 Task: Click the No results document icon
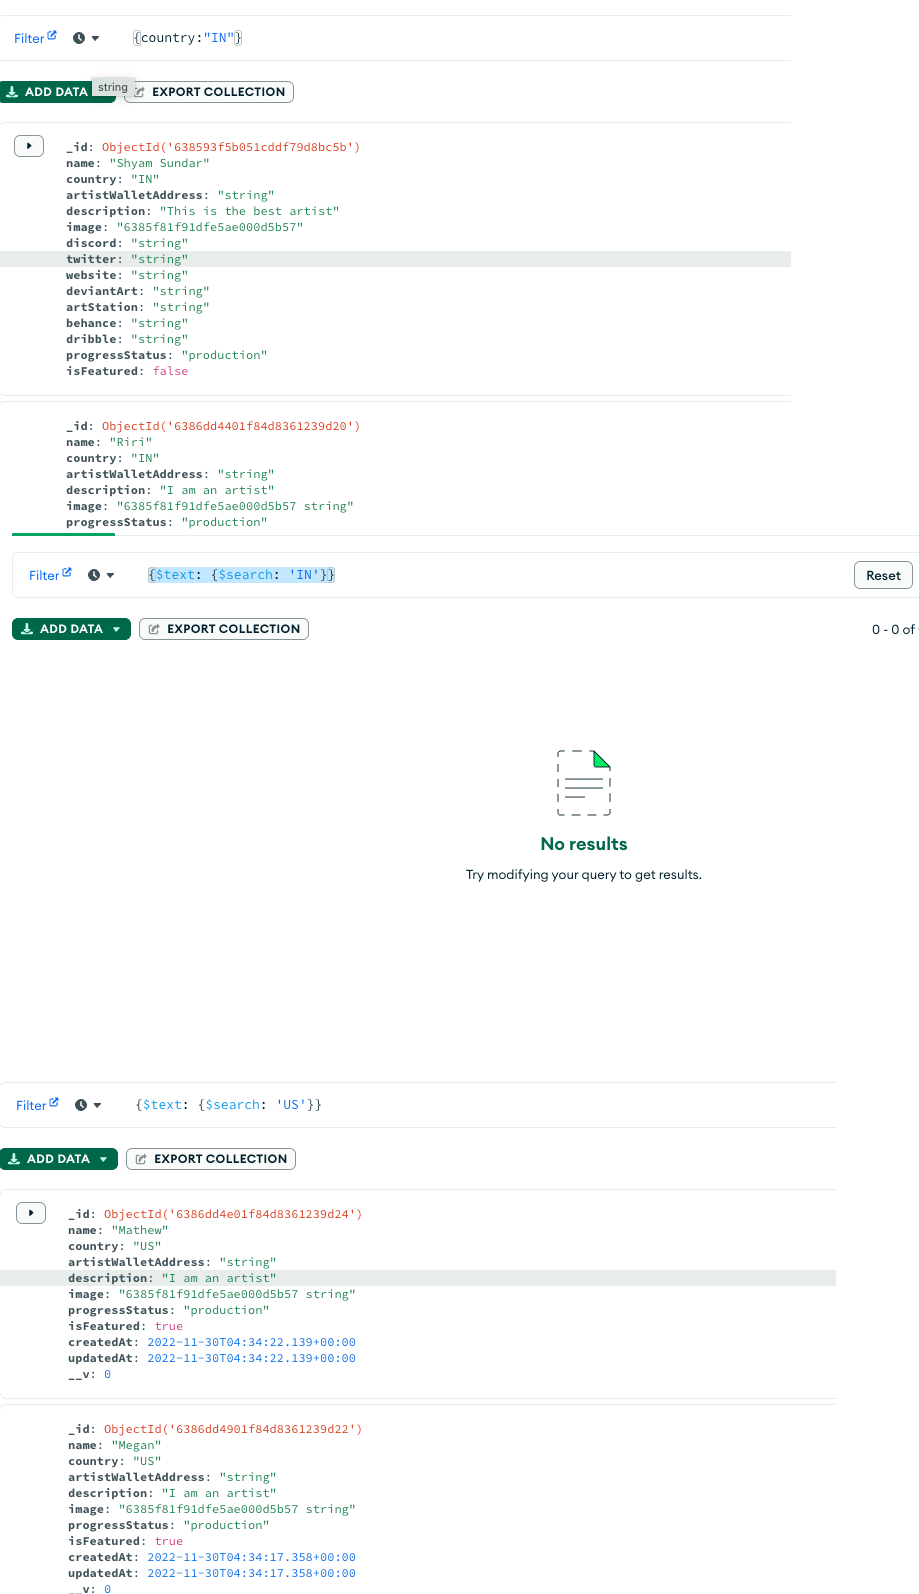point(584,782)
